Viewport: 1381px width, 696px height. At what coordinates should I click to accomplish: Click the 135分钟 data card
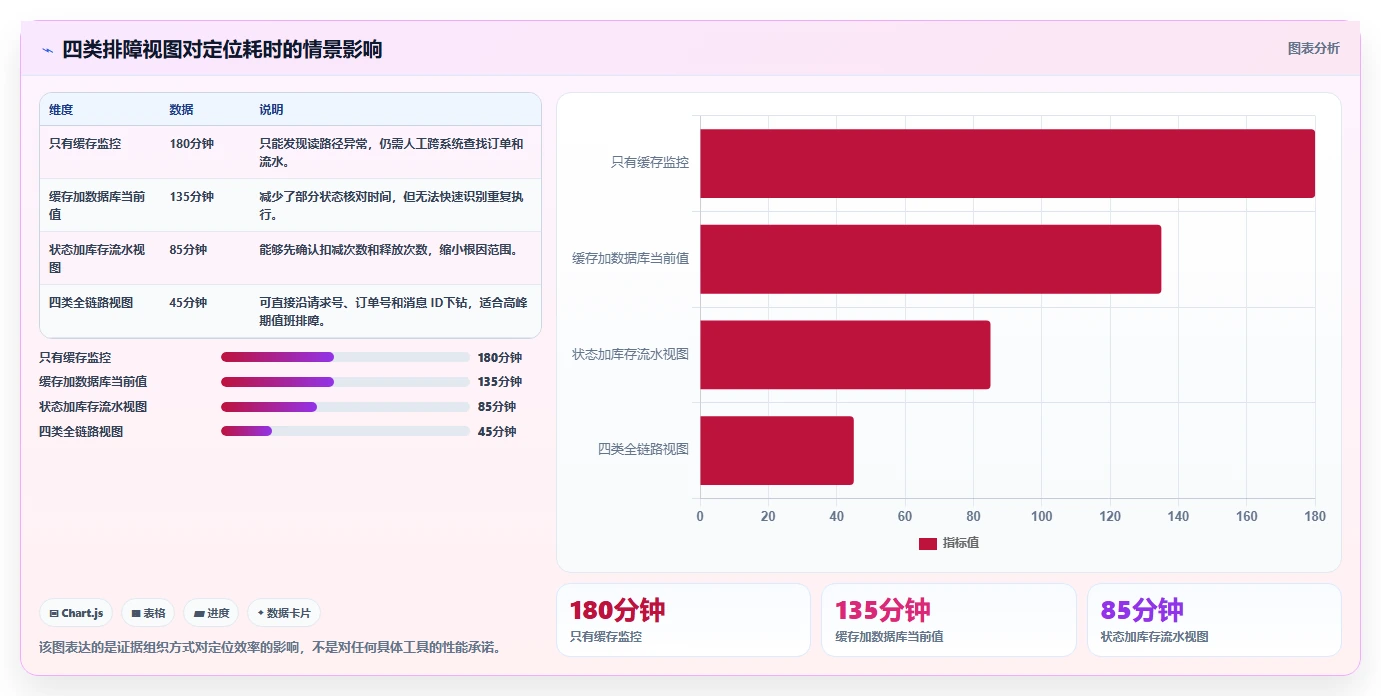coord(949,620)
